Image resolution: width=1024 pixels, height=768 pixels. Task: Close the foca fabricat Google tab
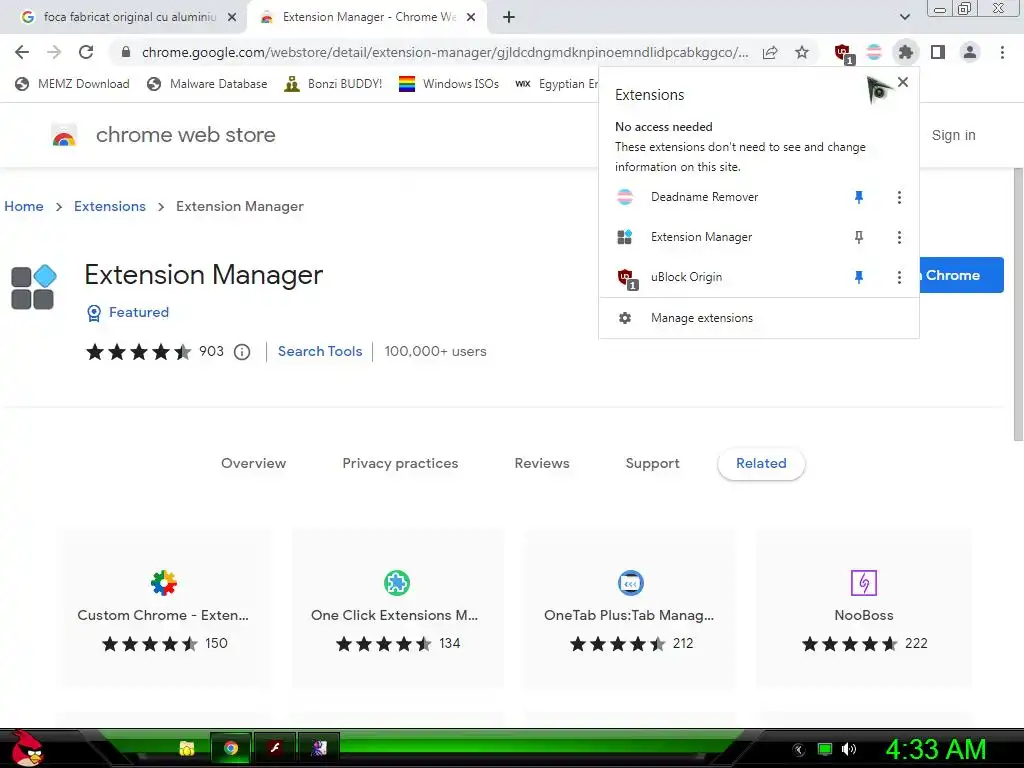tap(232, 17)
